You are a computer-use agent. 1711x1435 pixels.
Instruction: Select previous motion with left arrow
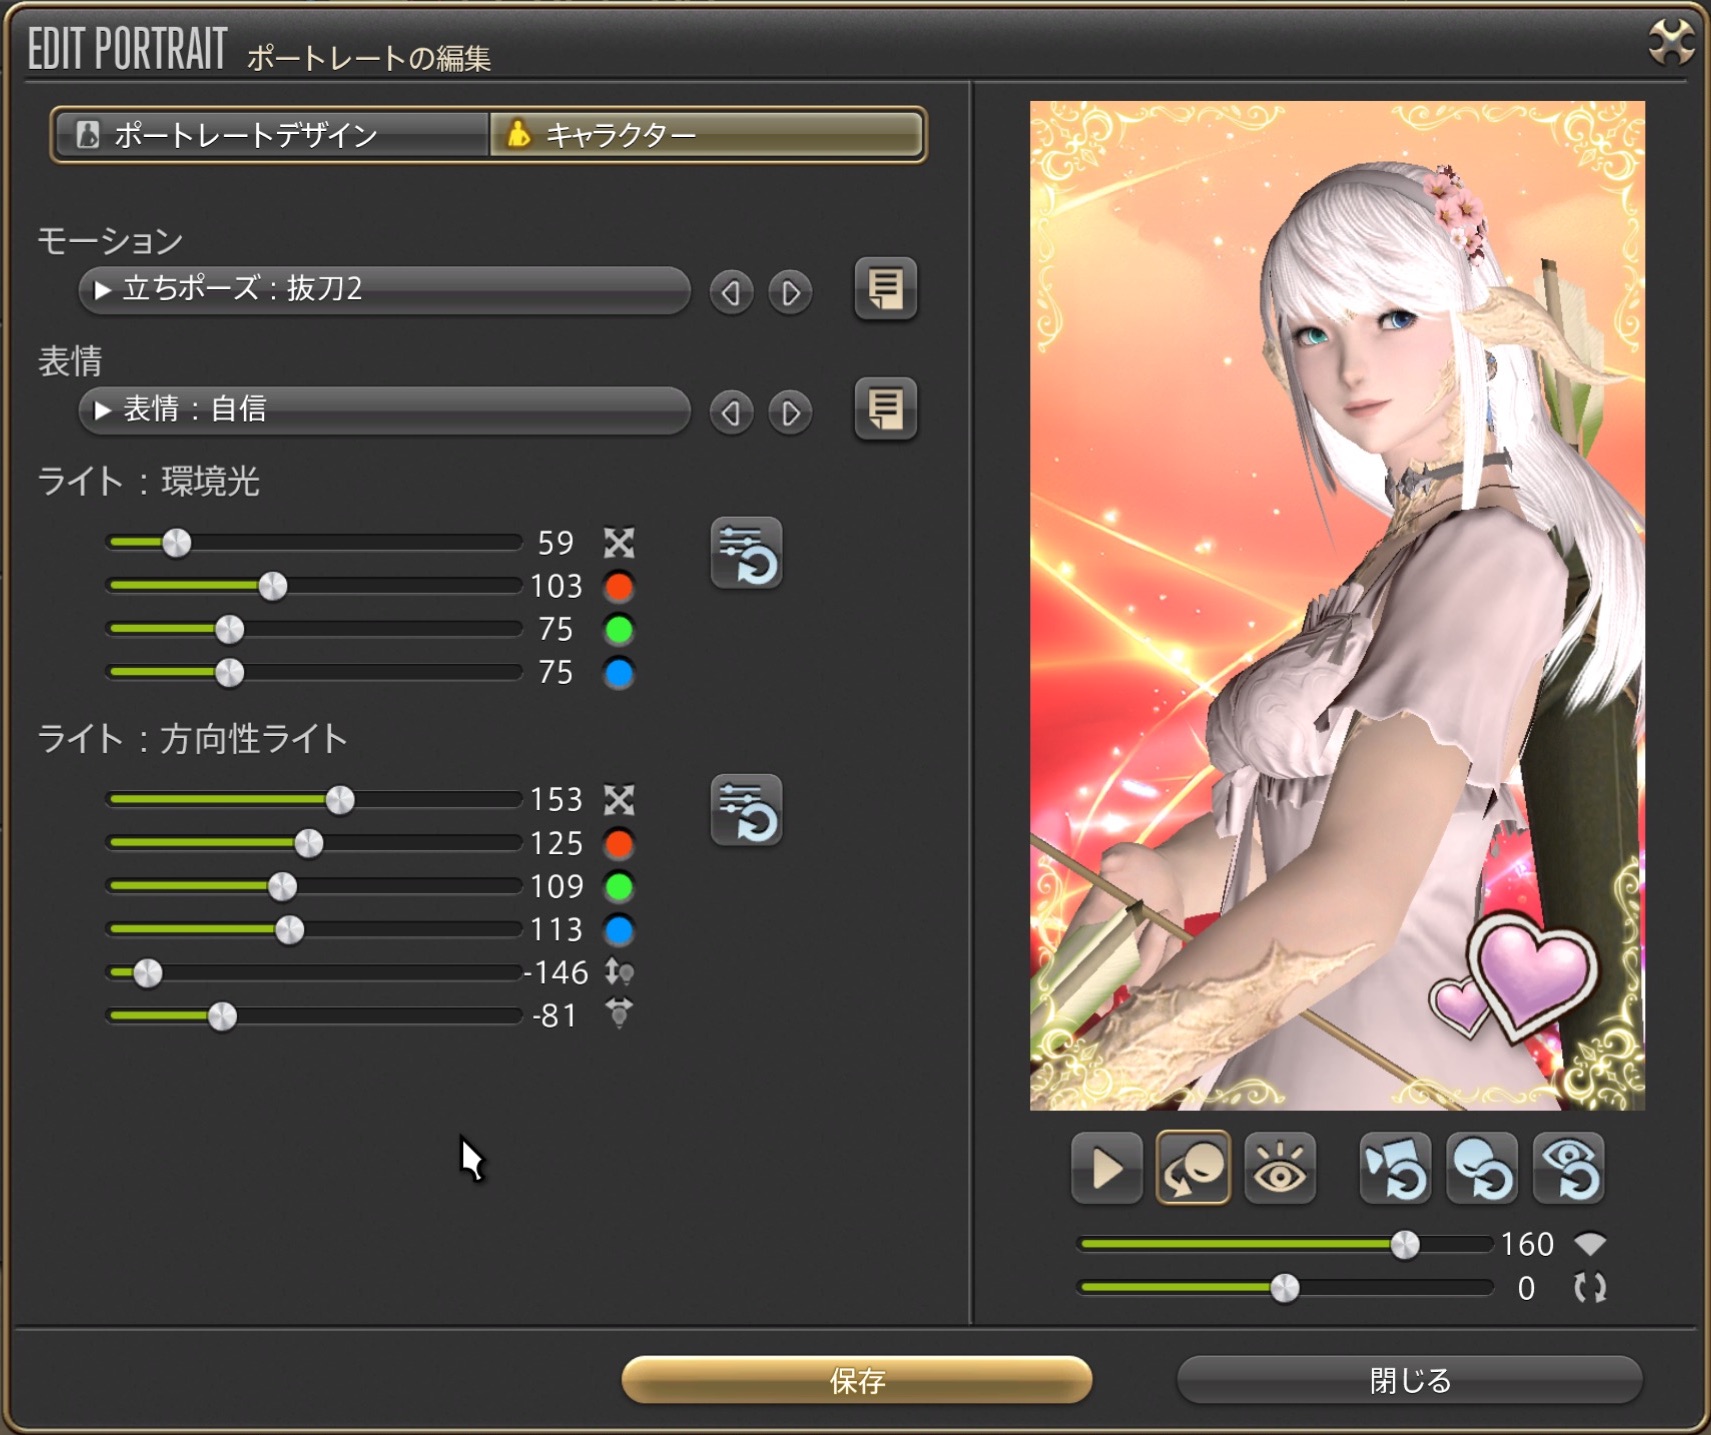coord(731,292)
